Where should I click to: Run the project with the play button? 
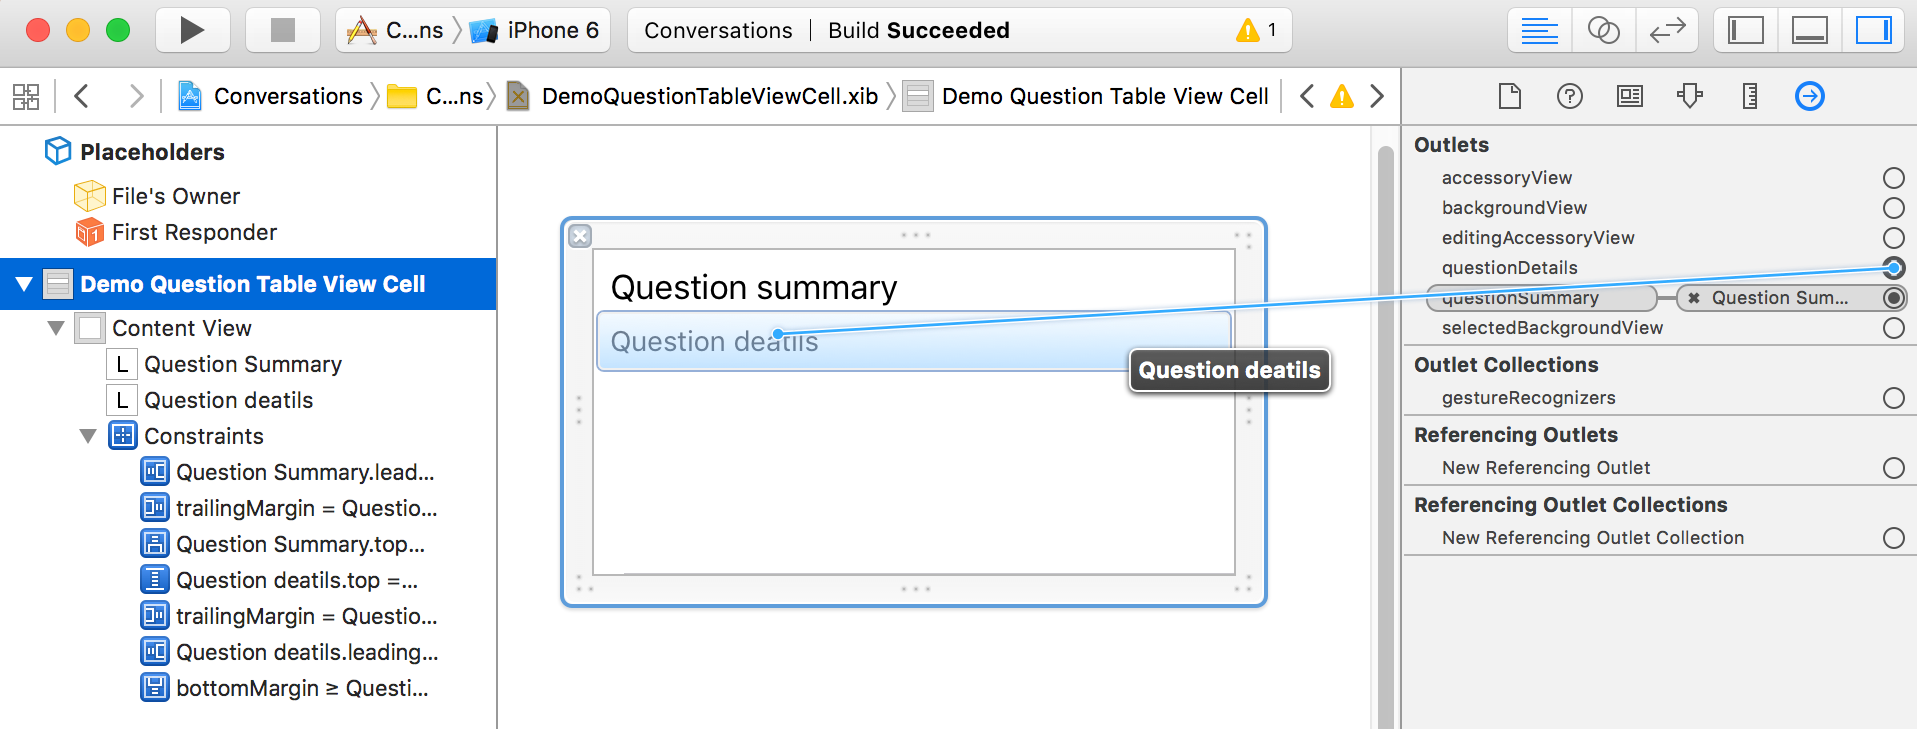tap(192, 30)
